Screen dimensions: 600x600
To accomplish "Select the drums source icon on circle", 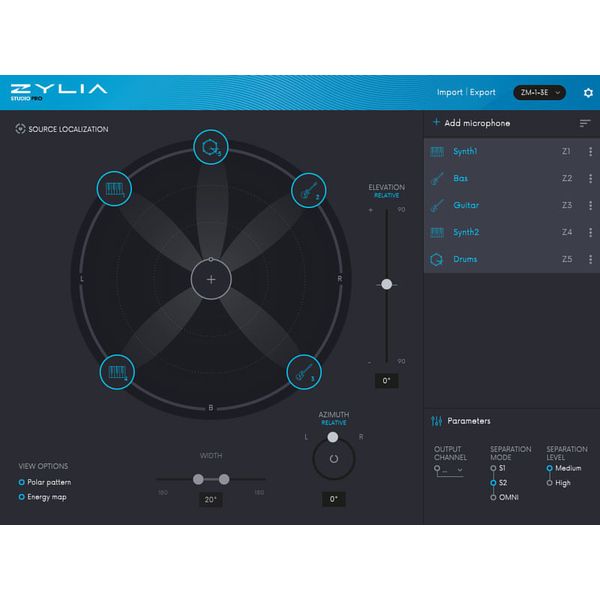I will (x=211, y=147).
